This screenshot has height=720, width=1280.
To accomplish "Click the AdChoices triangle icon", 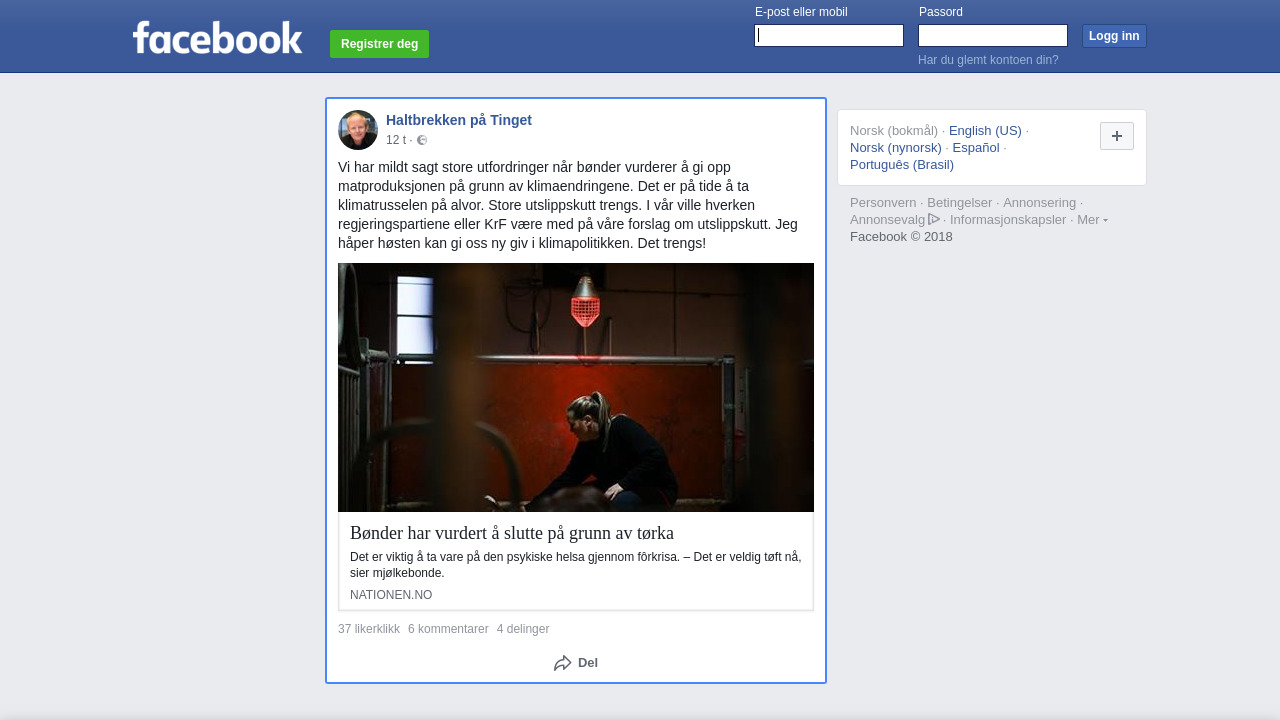I will [x=934, y=219].
